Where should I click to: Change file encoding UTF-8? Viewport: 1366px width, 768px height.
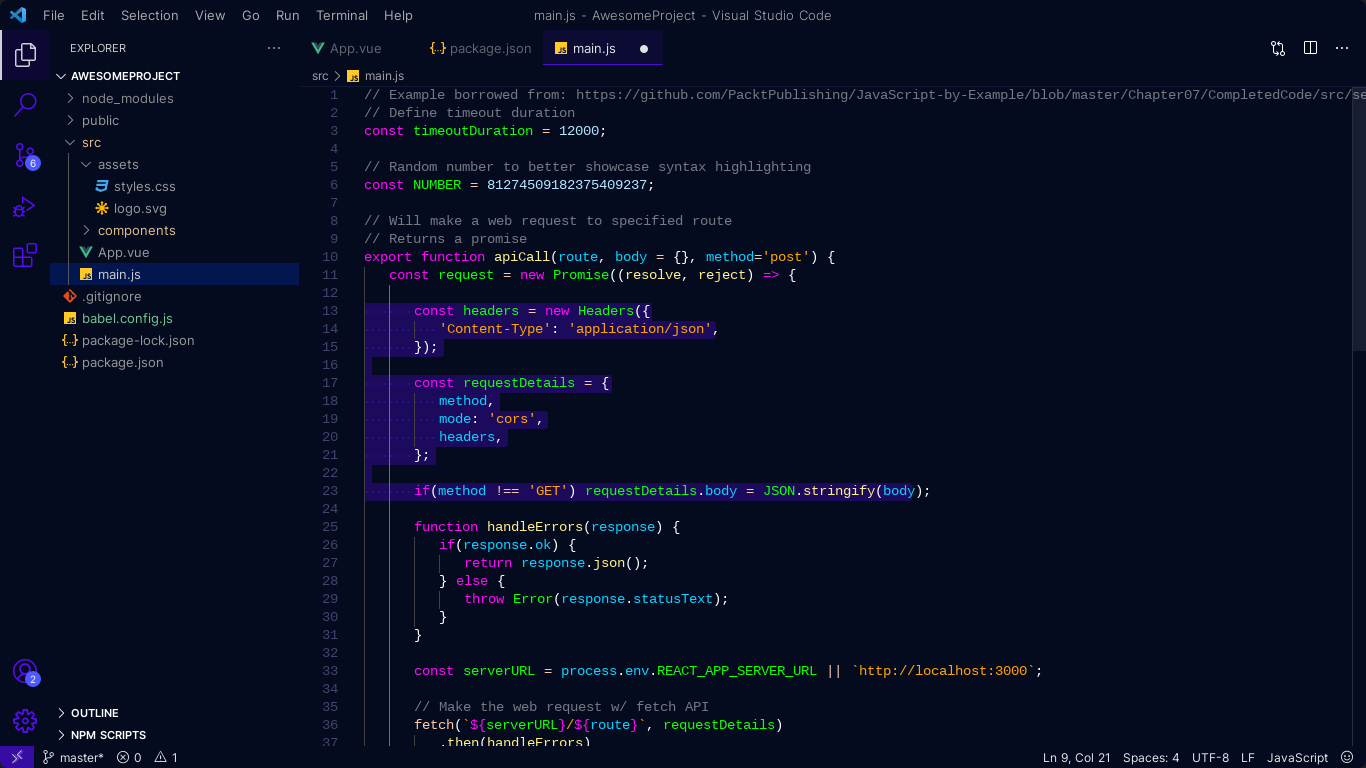coord(1210,757)
